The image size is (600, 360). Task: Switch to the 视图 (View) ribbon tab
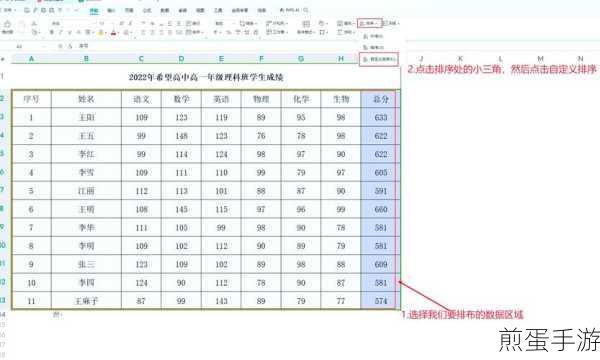point(200,11)
